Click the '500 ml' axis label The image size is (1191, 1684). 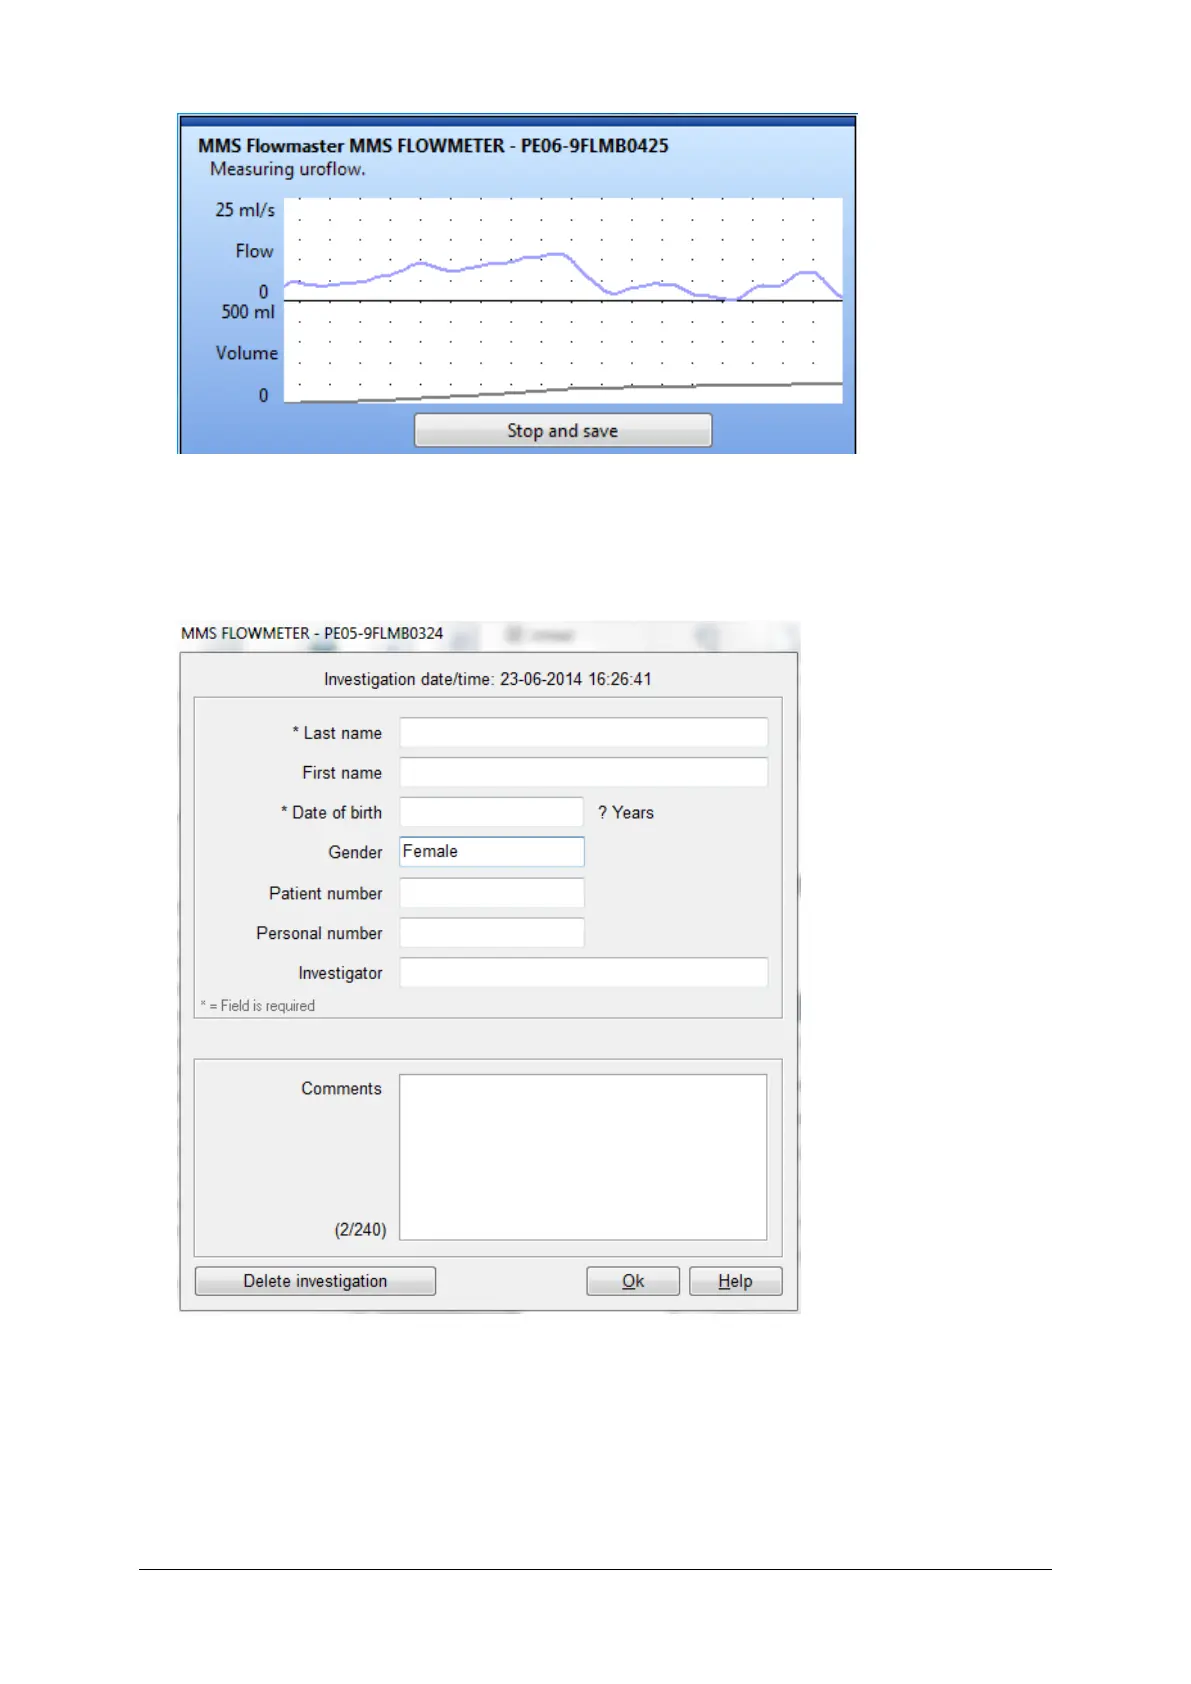pos(248,312)
